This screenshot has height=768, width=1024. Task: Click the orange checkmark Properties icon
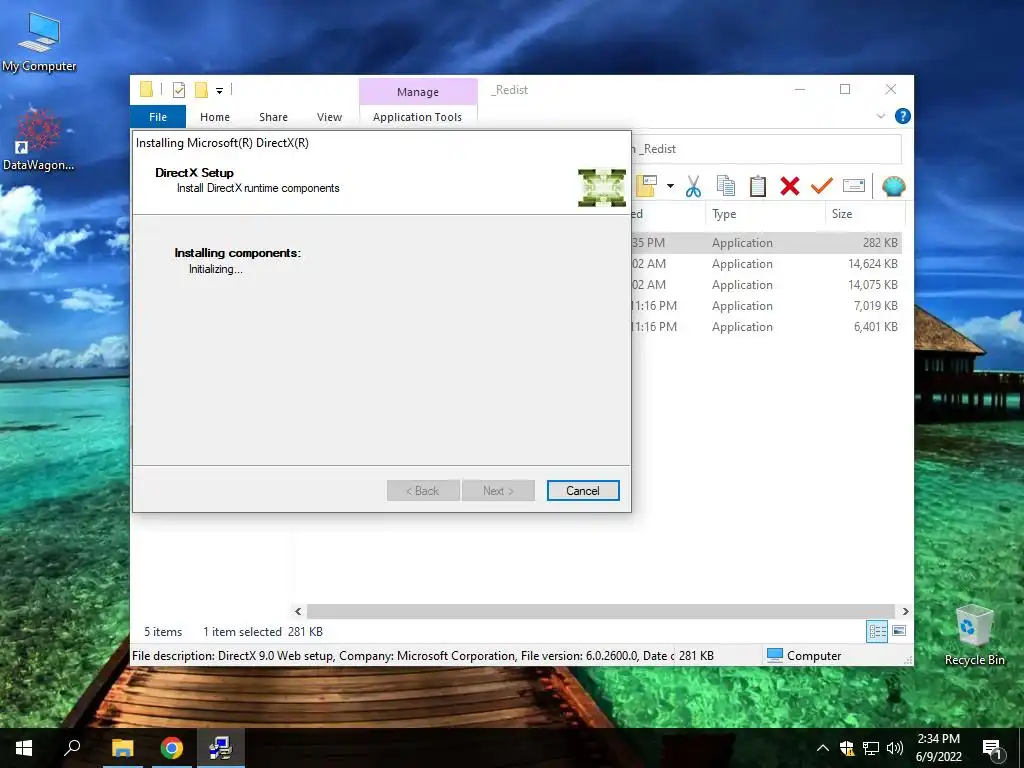[822, 186]
